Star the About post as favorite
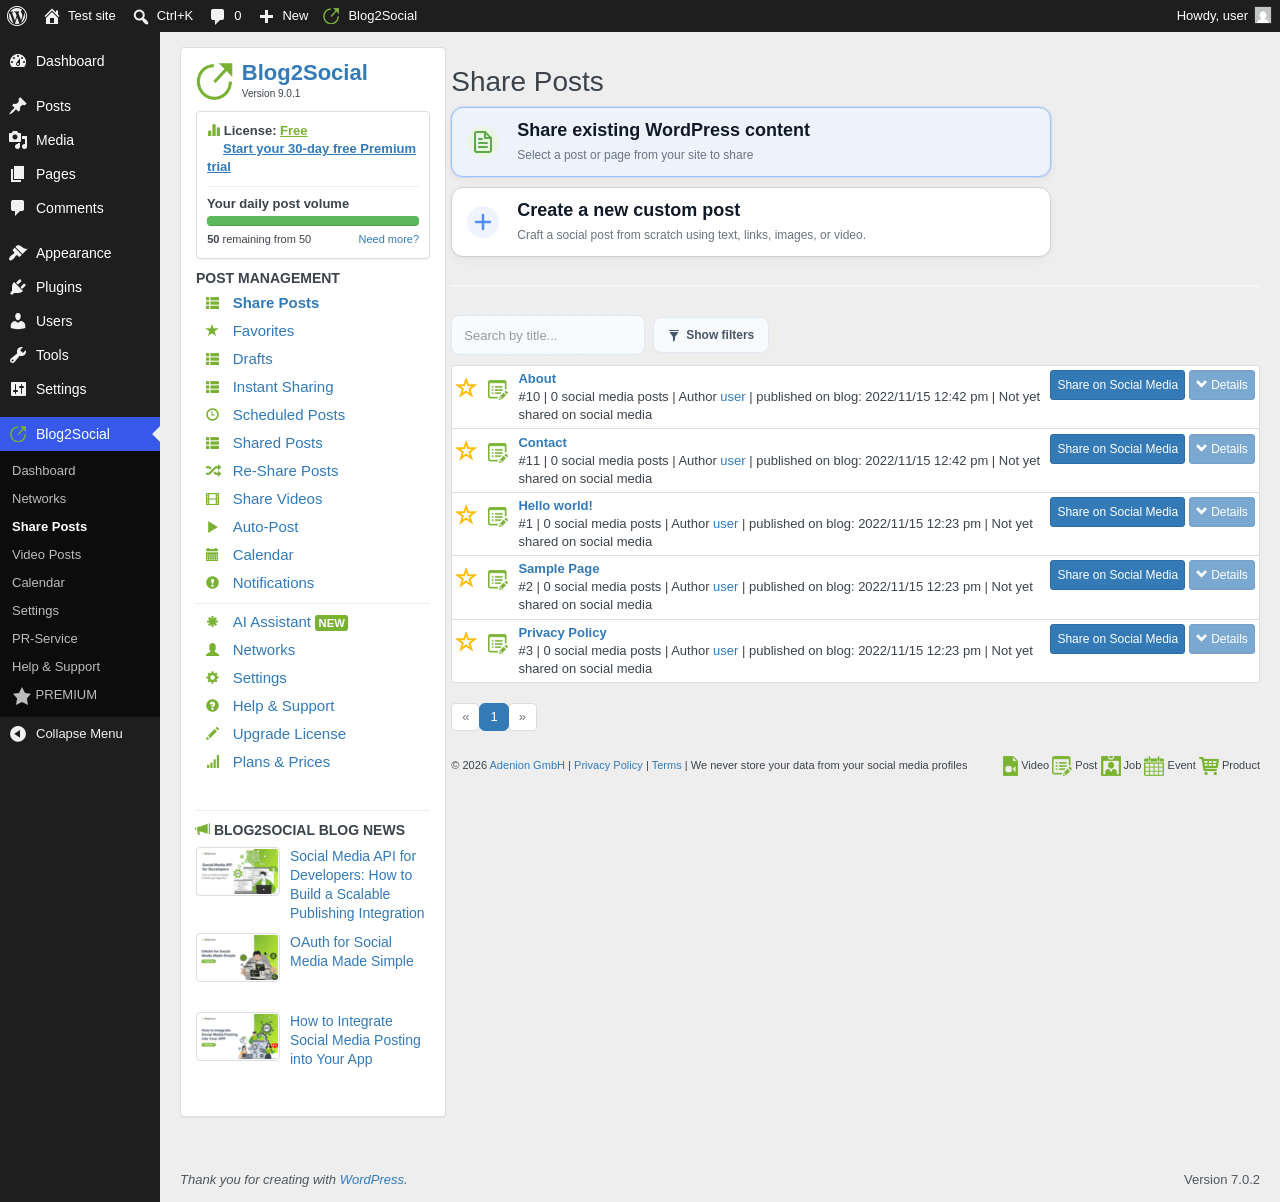Viewport: 1280px width, 1202px height. coord(466,387)
